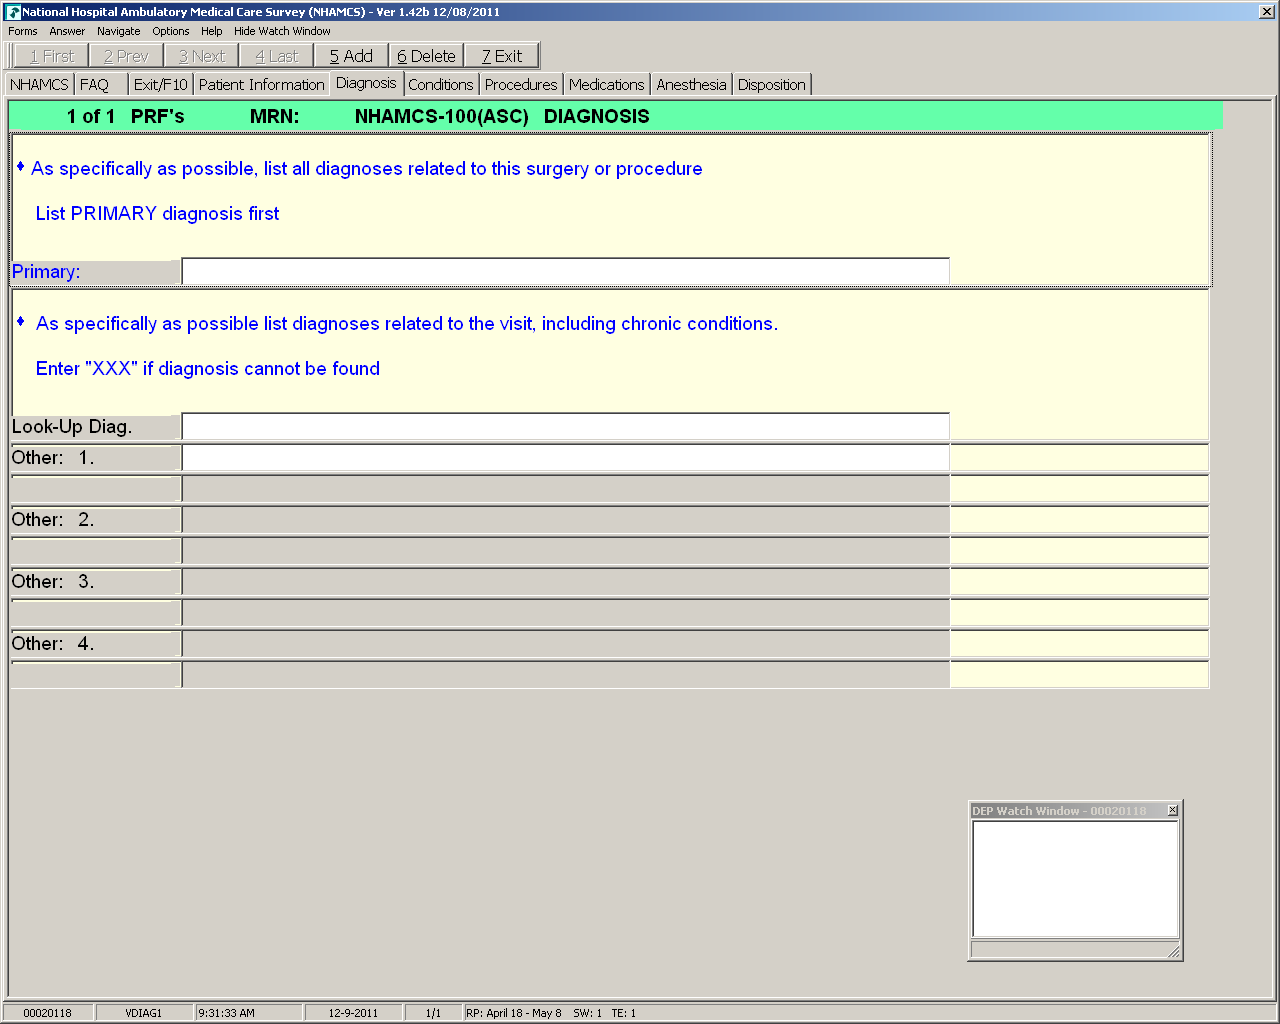Click the 'Other: 2.' label
Image resolution: width=1280 pixels, height=1024 pixels.
[53, 520]
